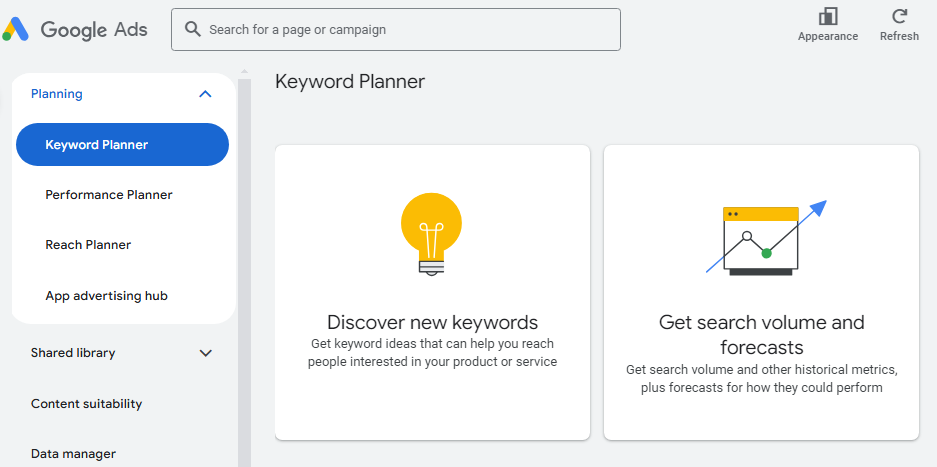The image size is (937, 467).
Task: Expand the Shared library chevron
Action: coord(206,353)
